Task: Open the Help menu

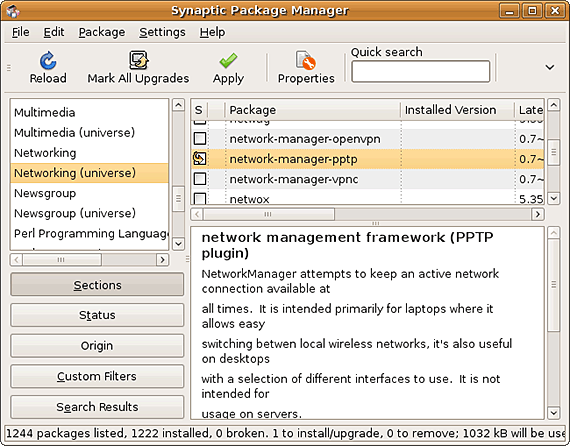Action: point(212,32)
